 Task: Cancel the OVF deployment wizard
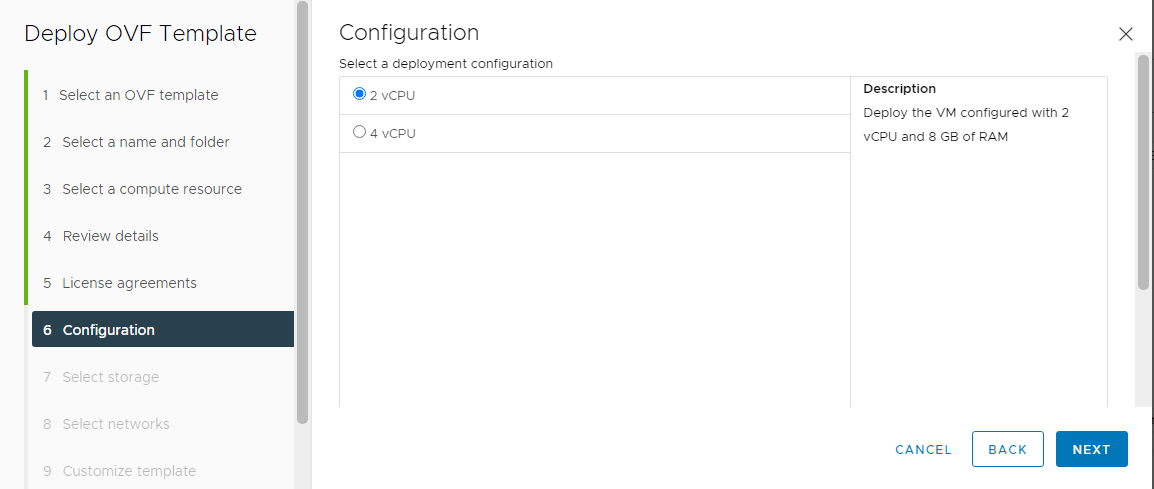click(x=924, y=450)
